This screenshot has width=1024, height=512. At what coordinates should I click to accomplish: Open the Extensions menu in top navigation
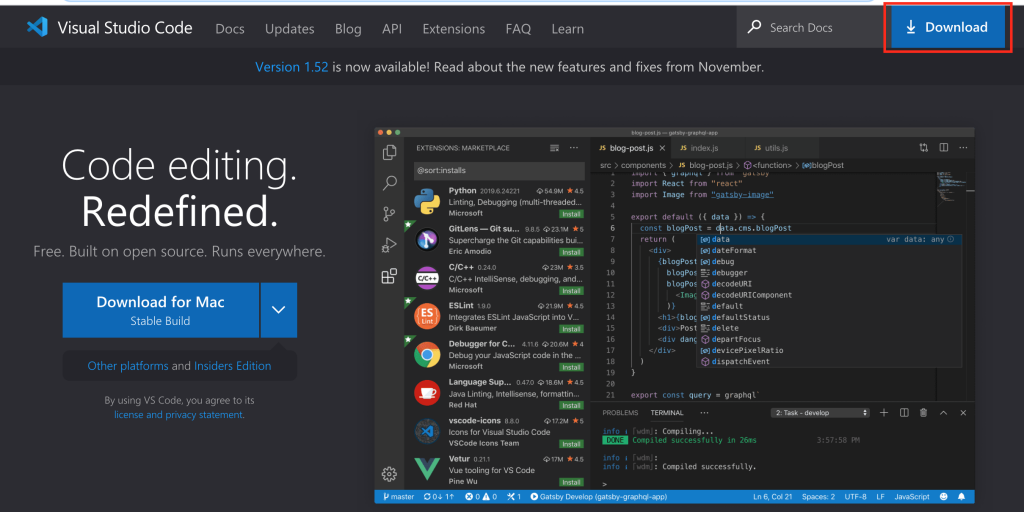[x=453, y=29]
